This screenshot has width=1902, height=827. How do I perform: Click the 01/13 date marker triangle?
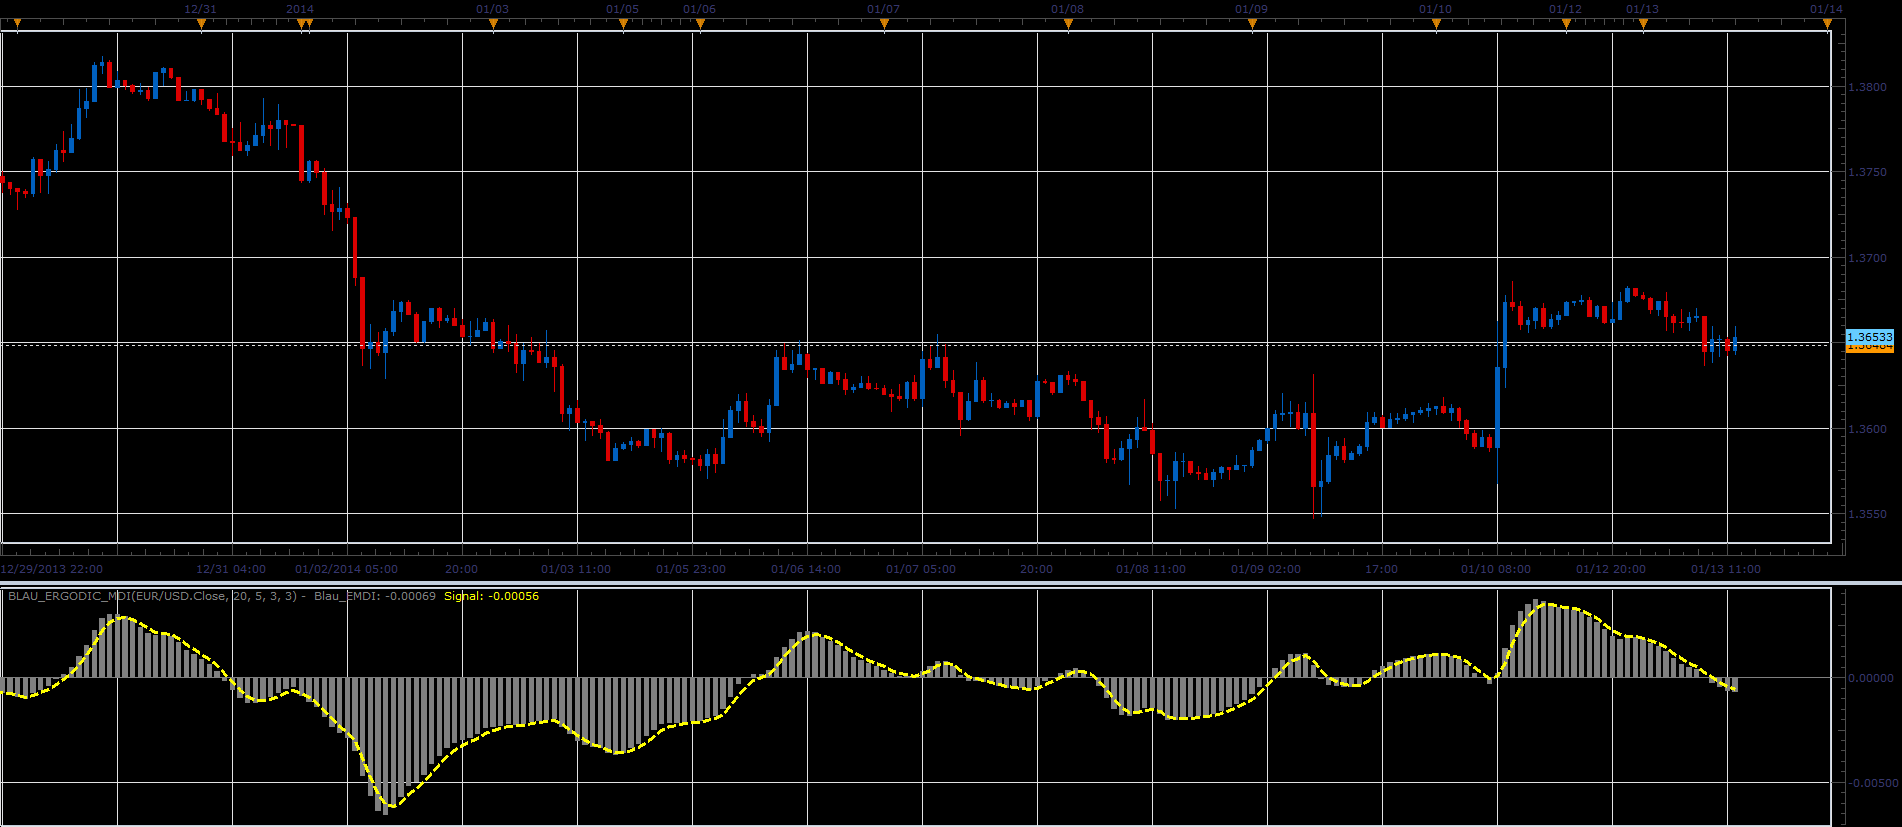[1643, 25]
